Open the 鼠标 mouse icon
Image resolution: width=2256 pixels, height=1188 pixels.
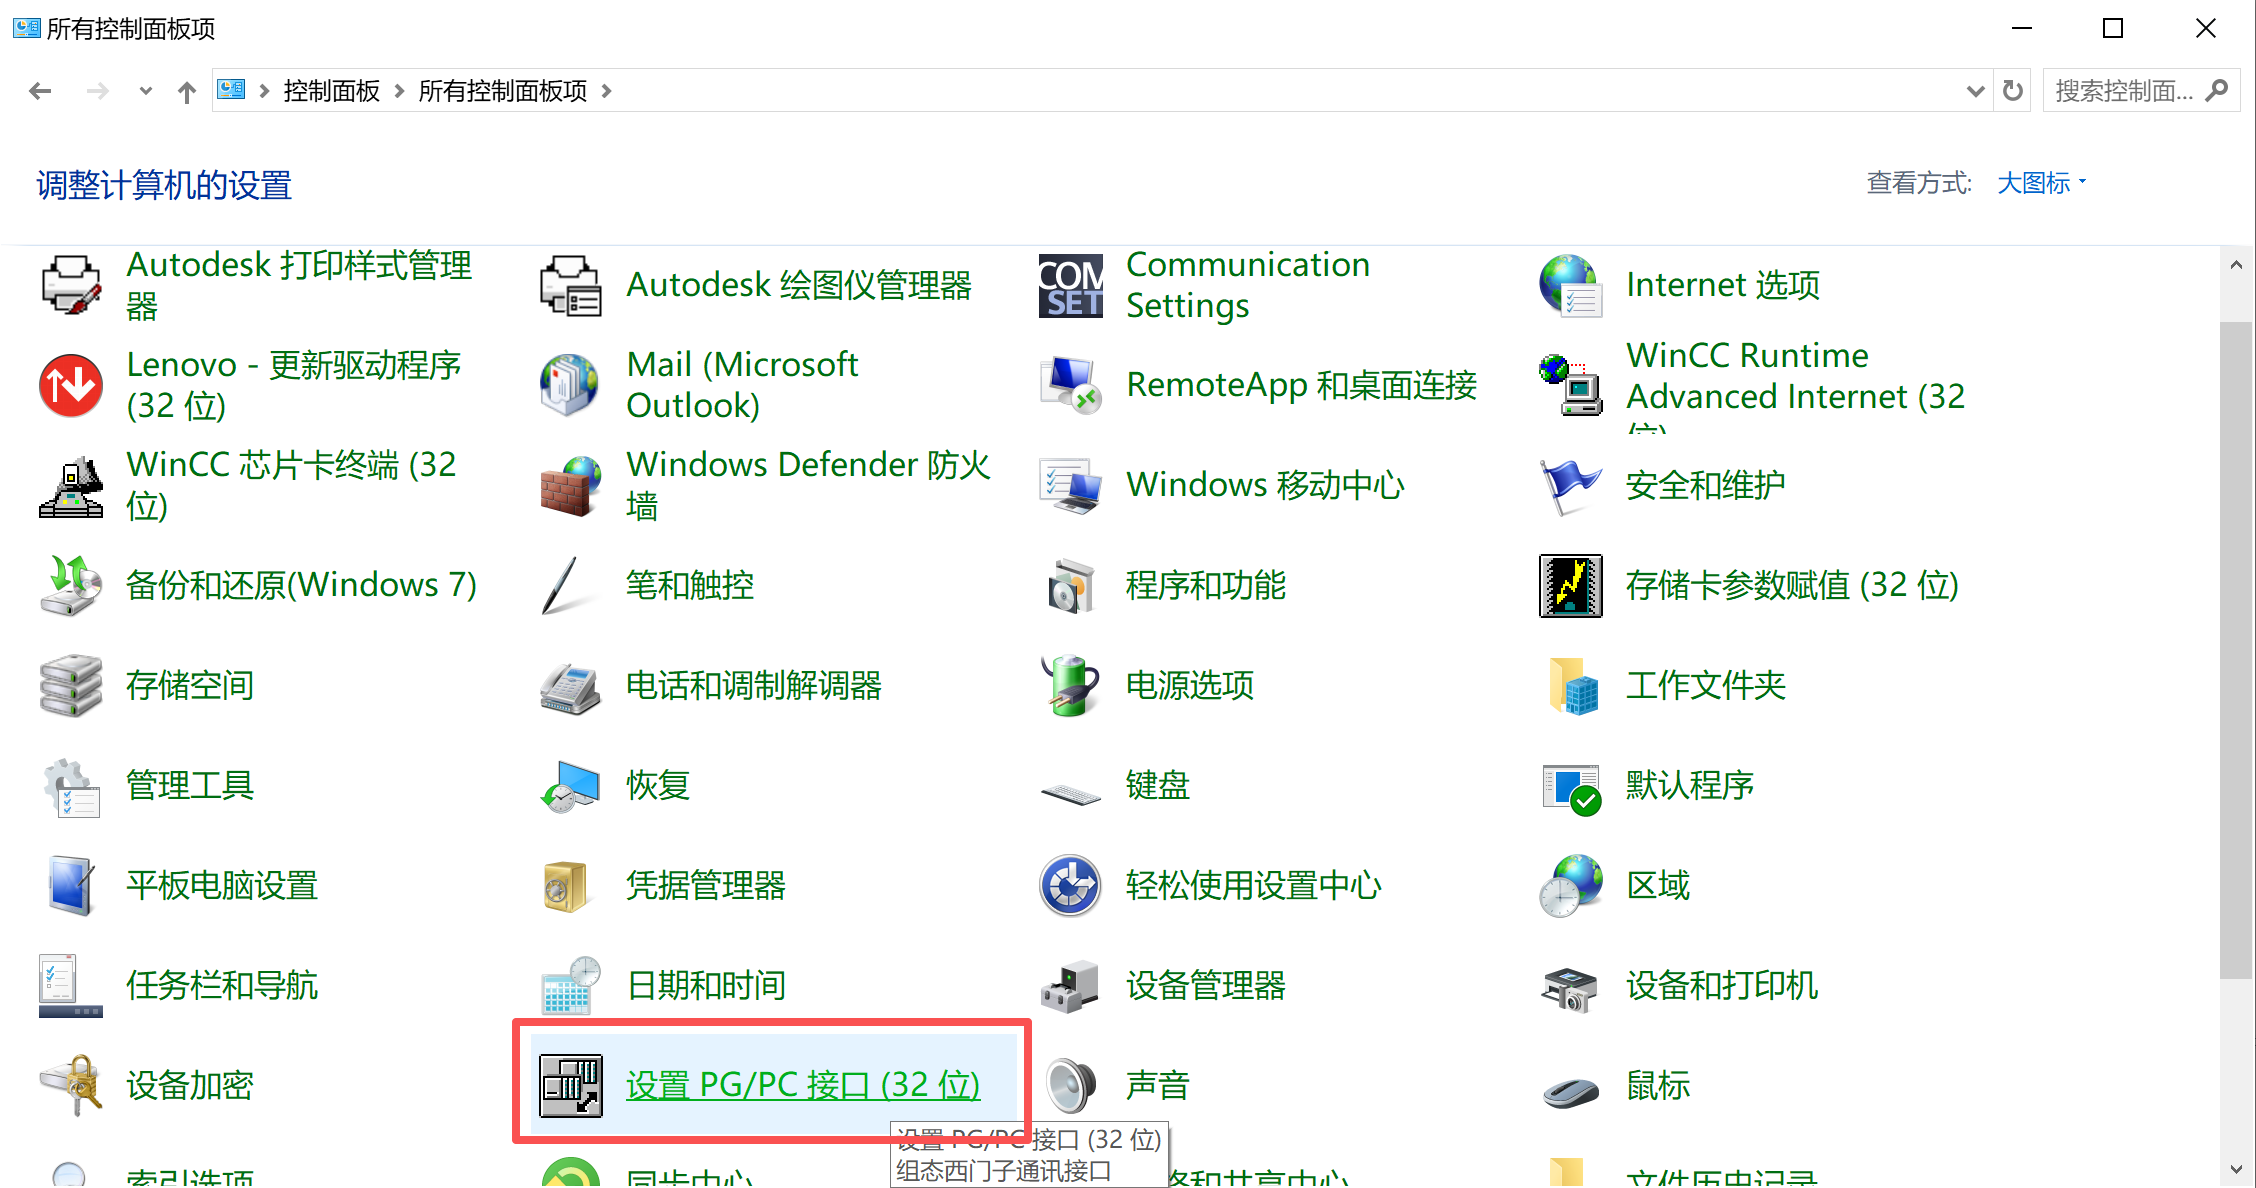[x=1571, y=1091]
